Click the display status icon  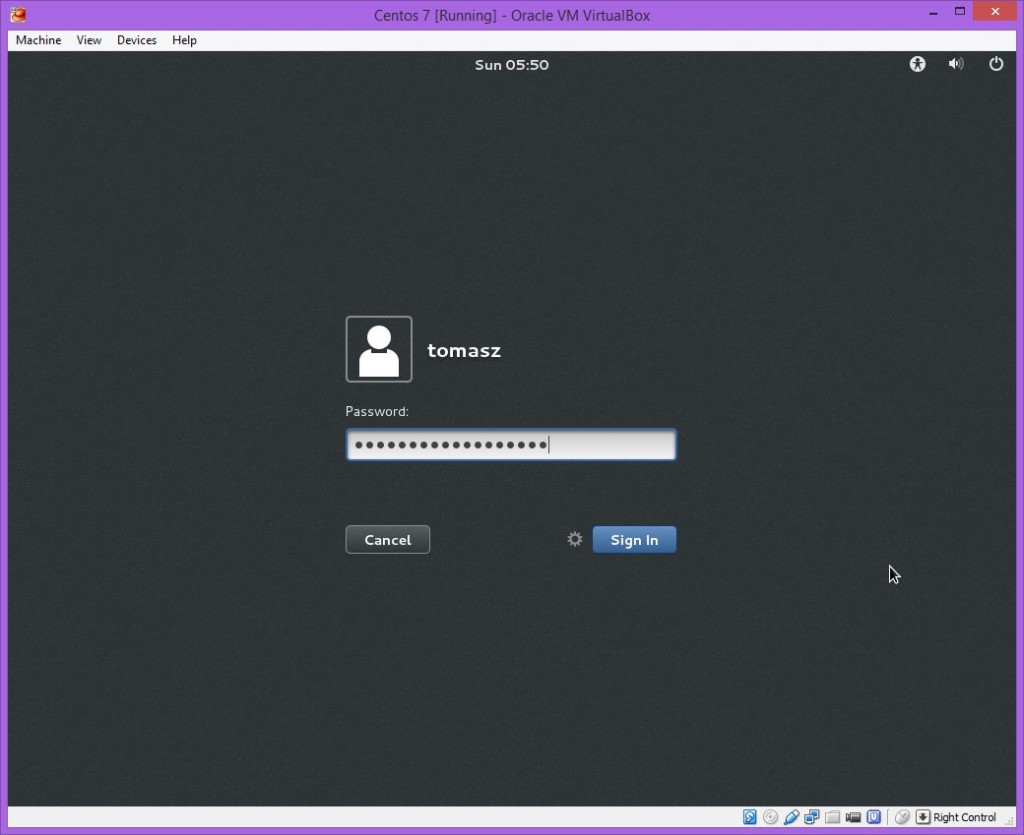(812, 817)
